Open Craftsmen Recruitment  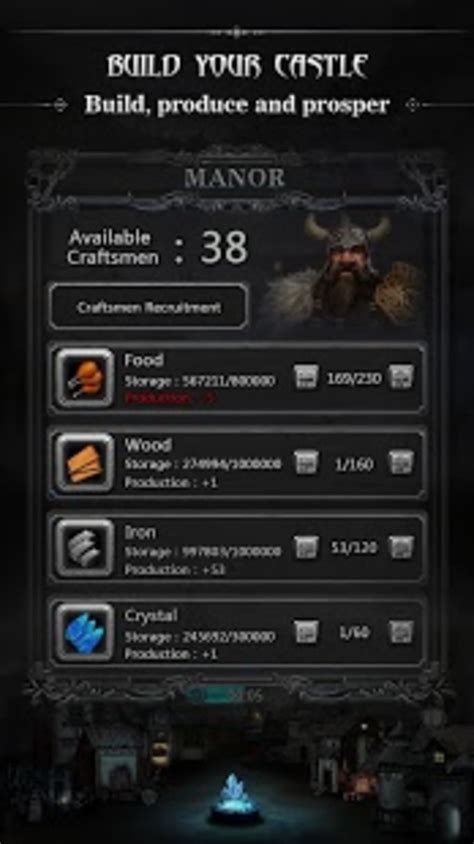[148, 307]
